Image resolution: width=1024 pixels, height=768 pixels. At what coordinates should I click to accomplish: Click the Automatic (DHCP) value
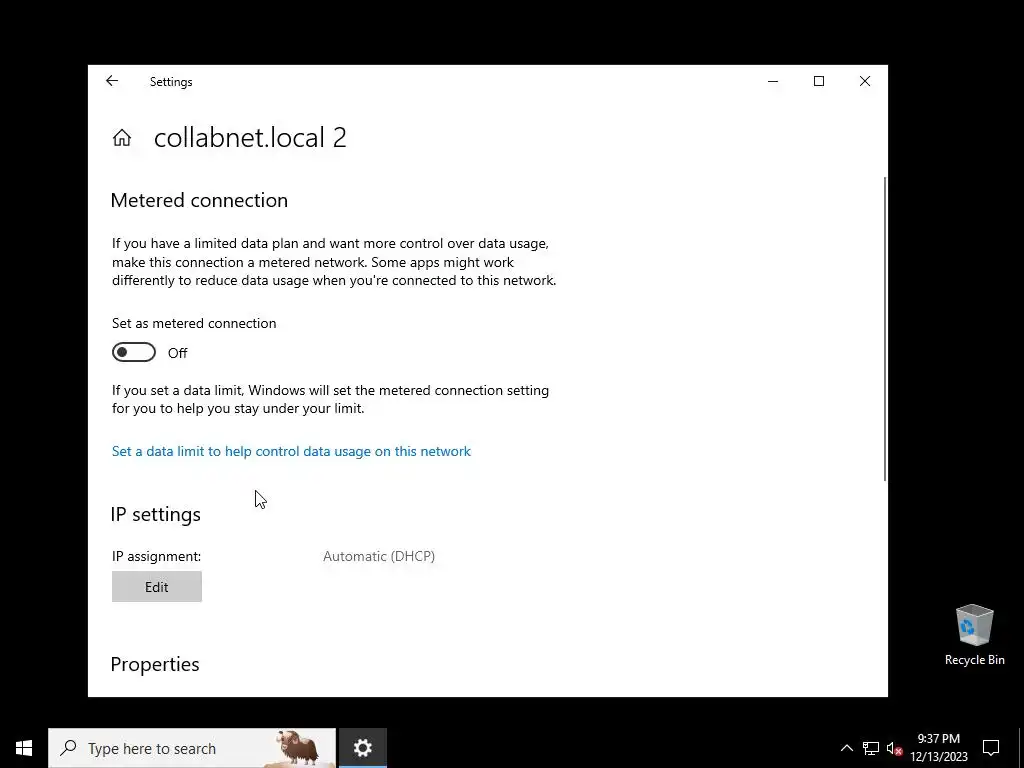[x=379, y=556]
